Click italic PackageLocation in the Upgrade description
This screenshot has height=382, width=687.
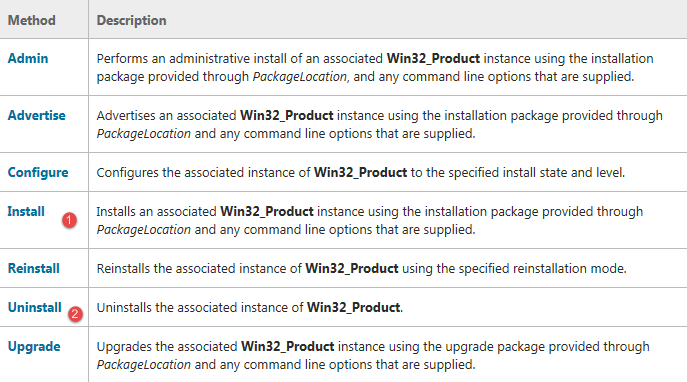pyautogui.click(x=144, y=364)
